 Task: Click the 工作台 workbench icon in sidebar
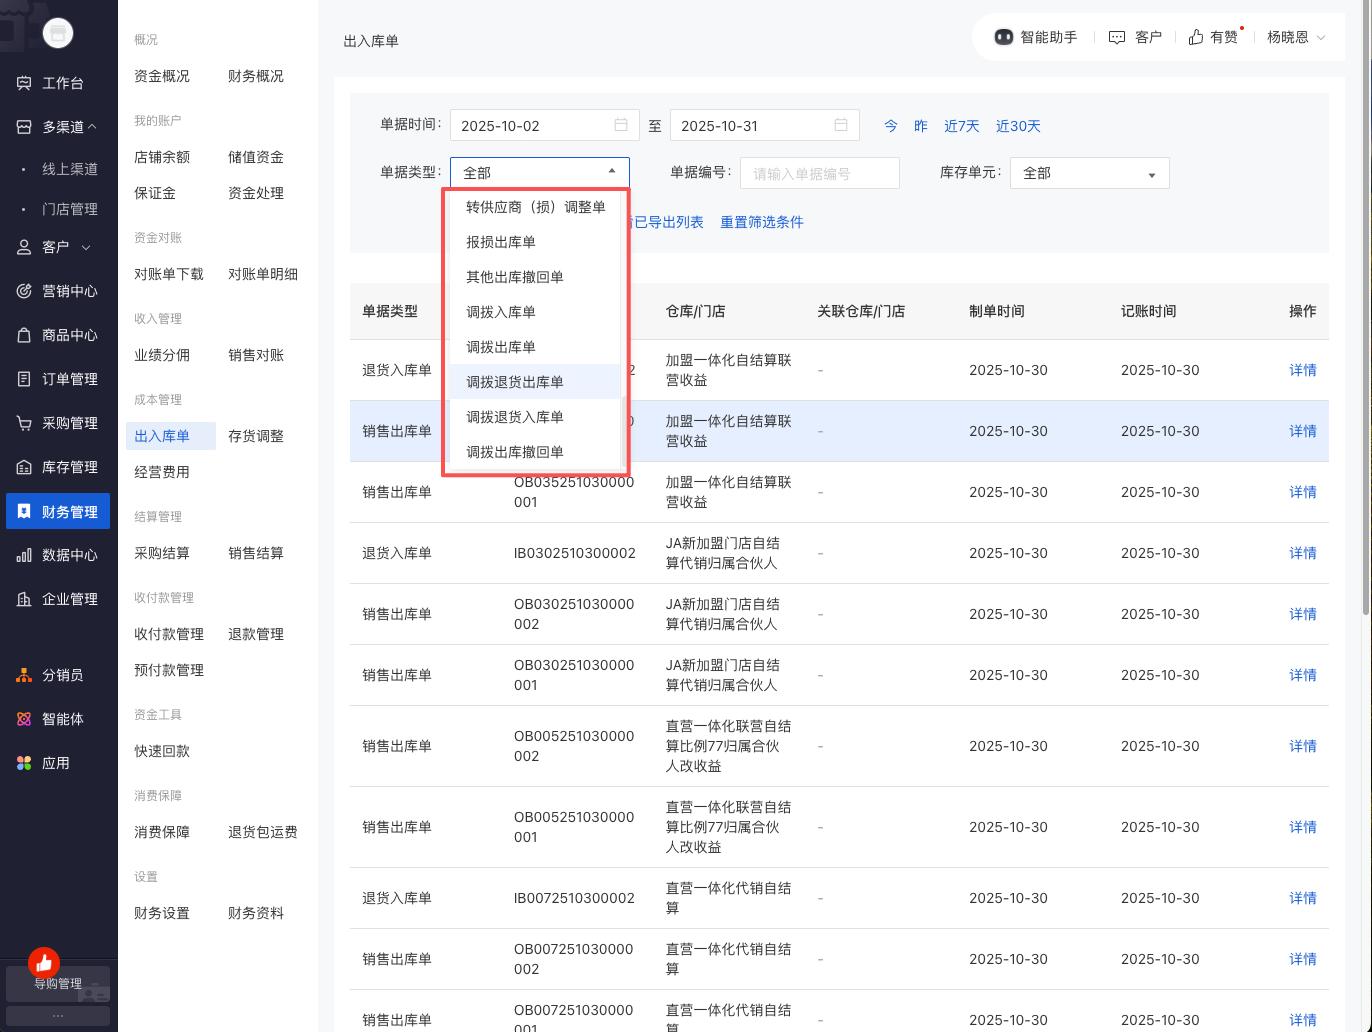pyautogui.click(x=24, y=83)
